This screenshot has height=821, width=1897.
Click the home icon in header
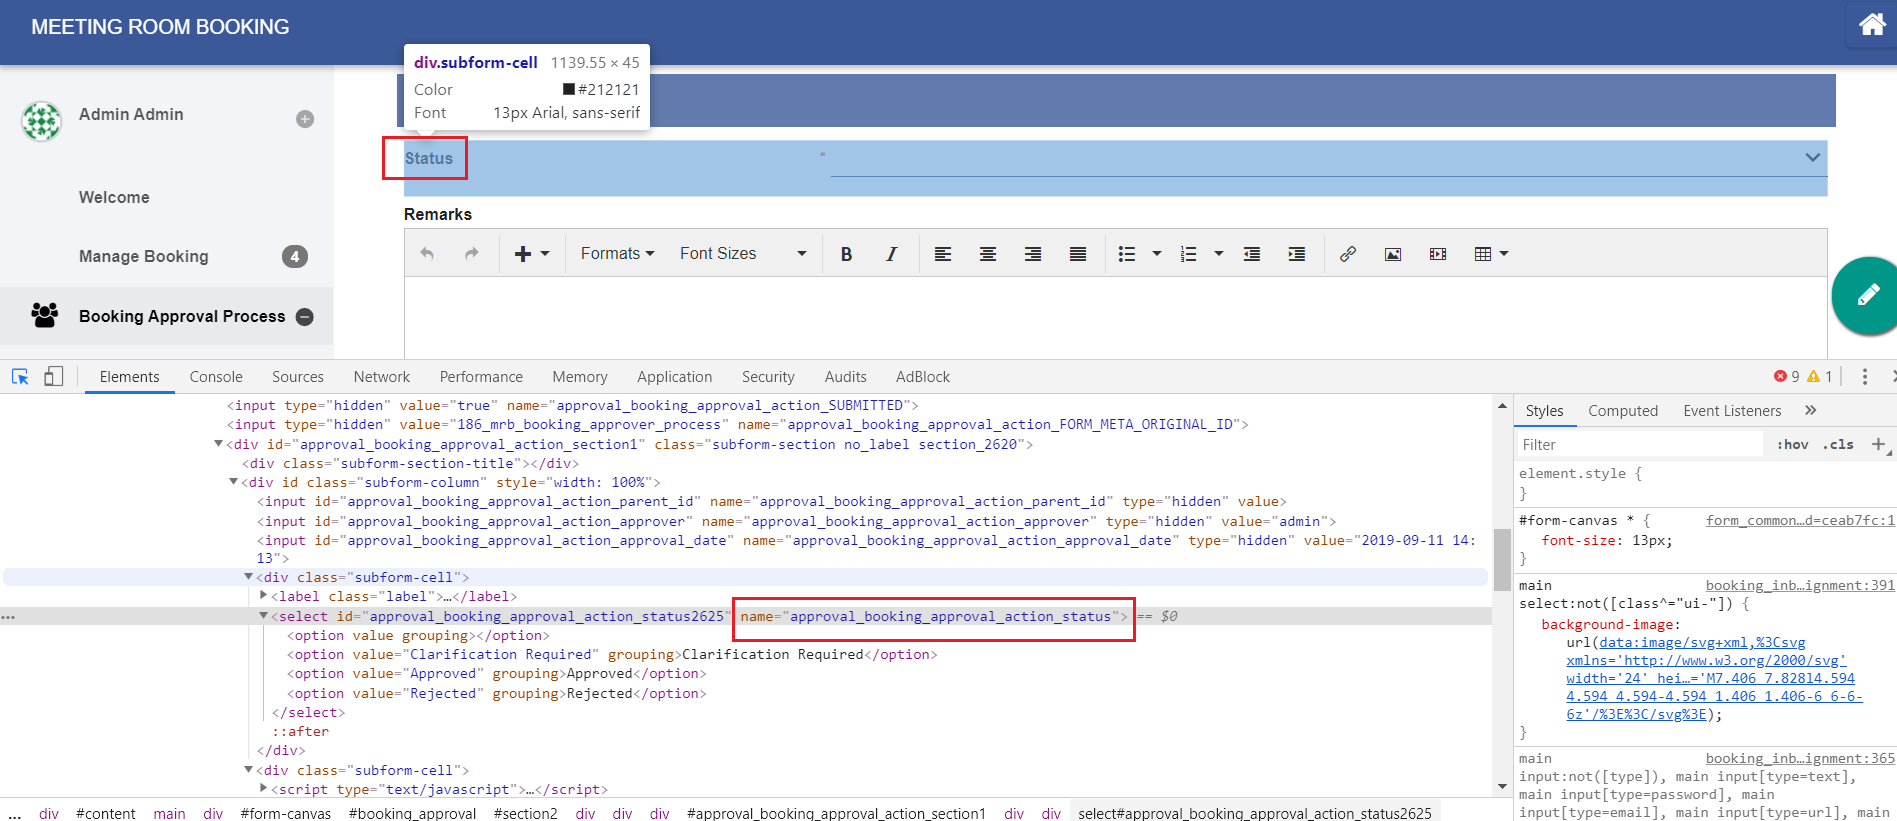[x=1871, y=25]
